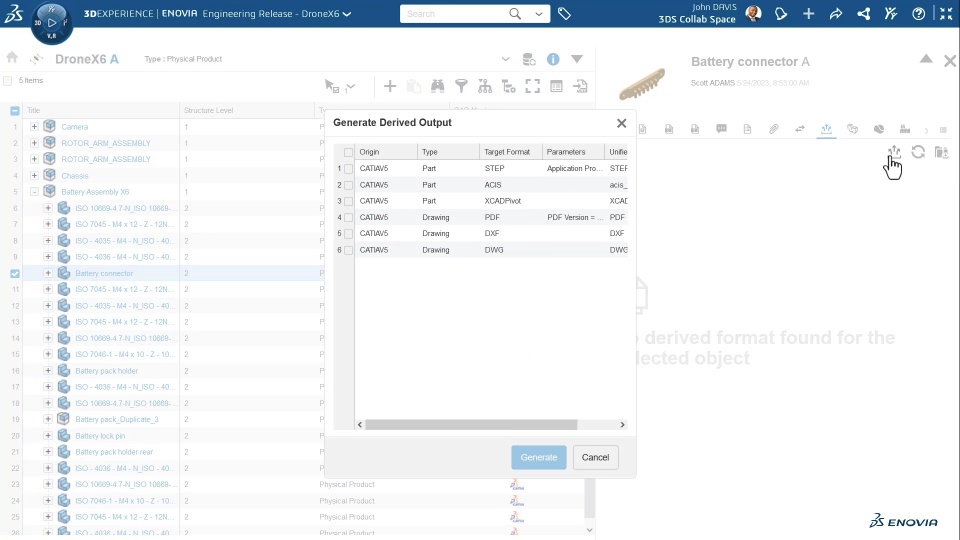Click the more tabs chevron in side panel
Screen dimensions: 960x540
[x=926, y=130]
